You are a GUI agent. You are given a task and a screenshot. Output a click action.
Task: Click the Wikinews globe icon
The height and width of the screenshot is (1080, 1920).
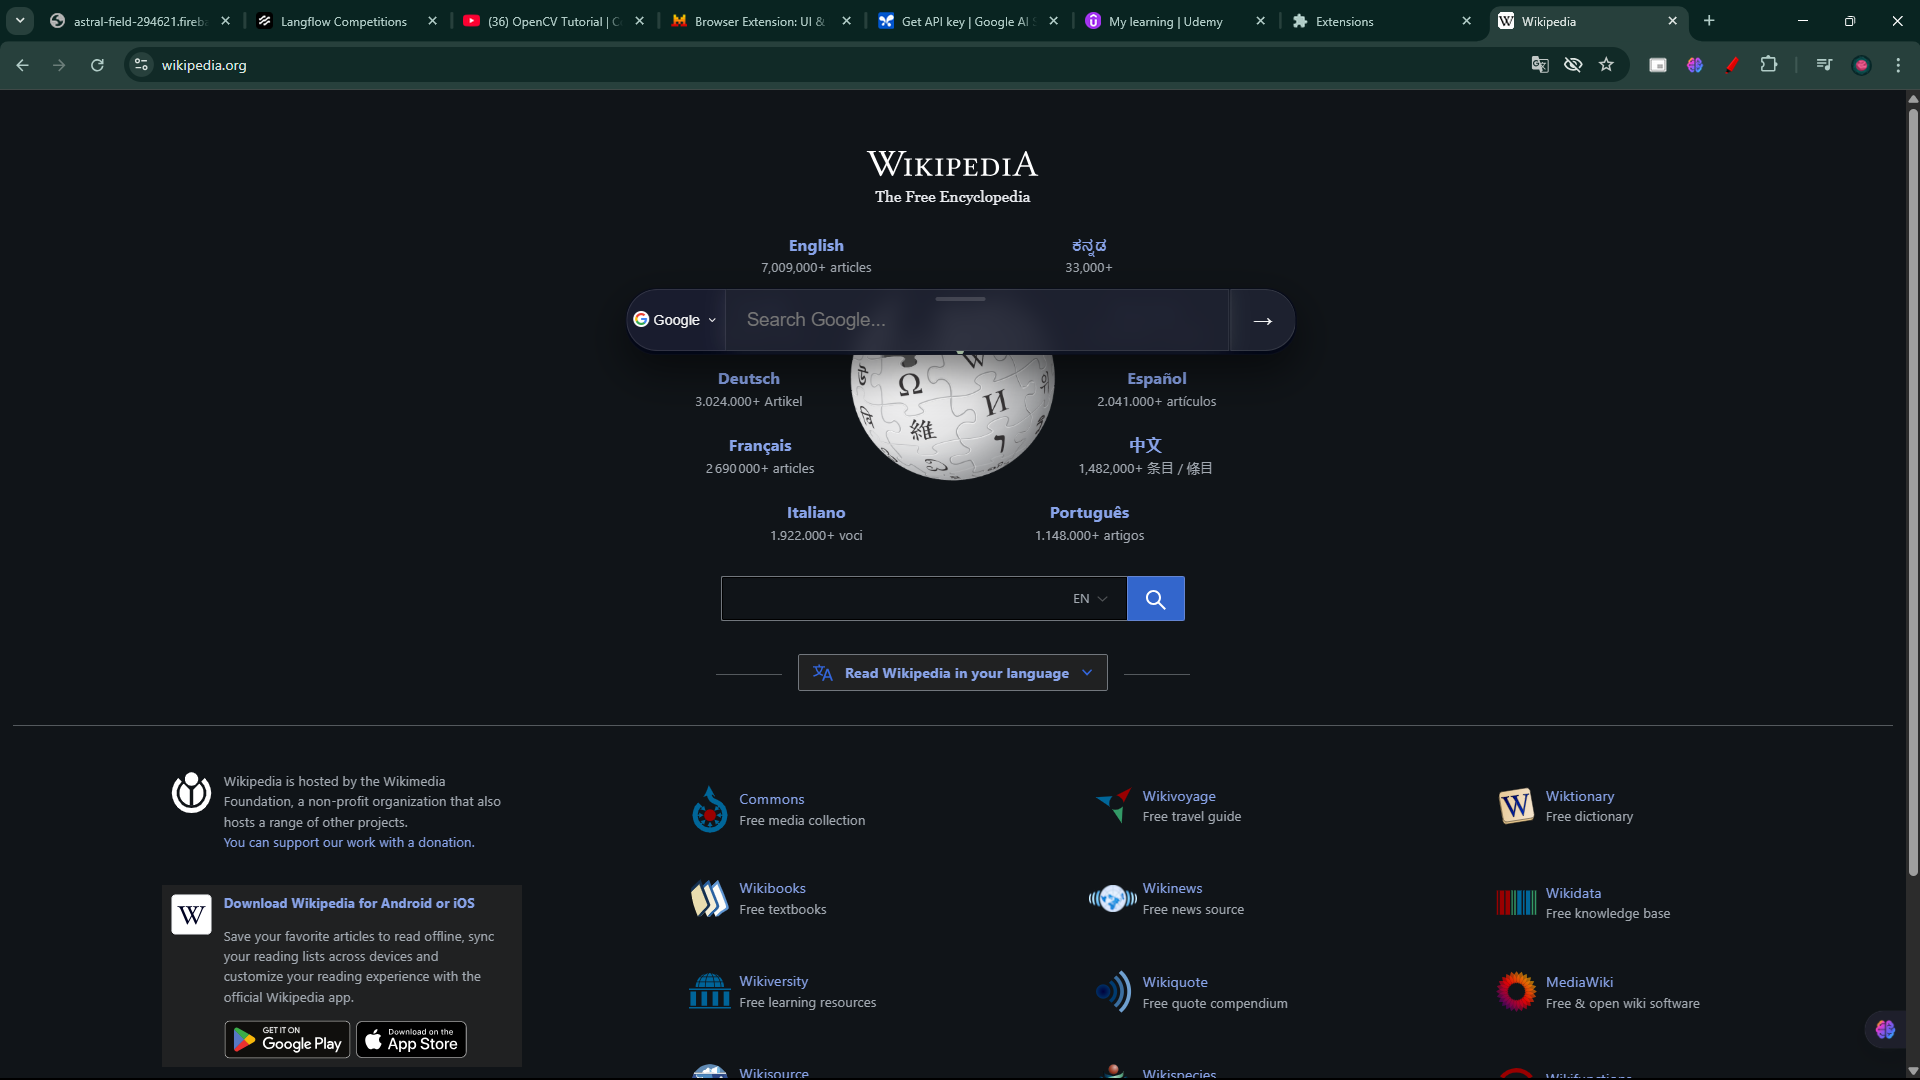1113,899
